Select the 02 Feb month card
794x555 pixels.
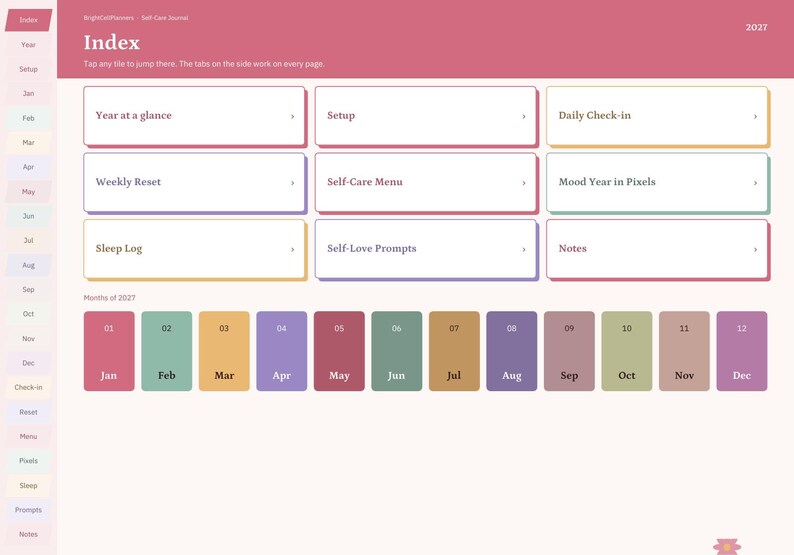167,351
